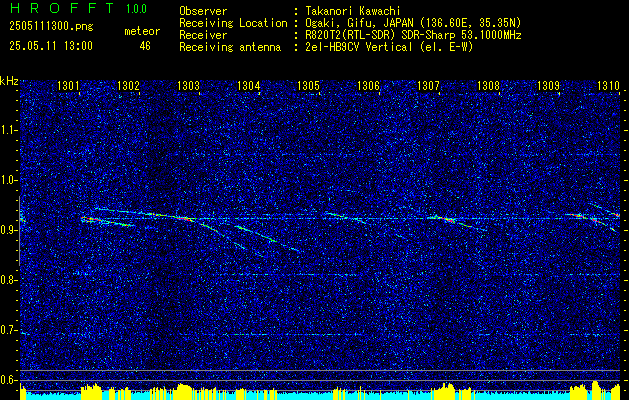The image size is (629, 400).
Task: Click the 1301 time marker
Action: tap(68, 85)
